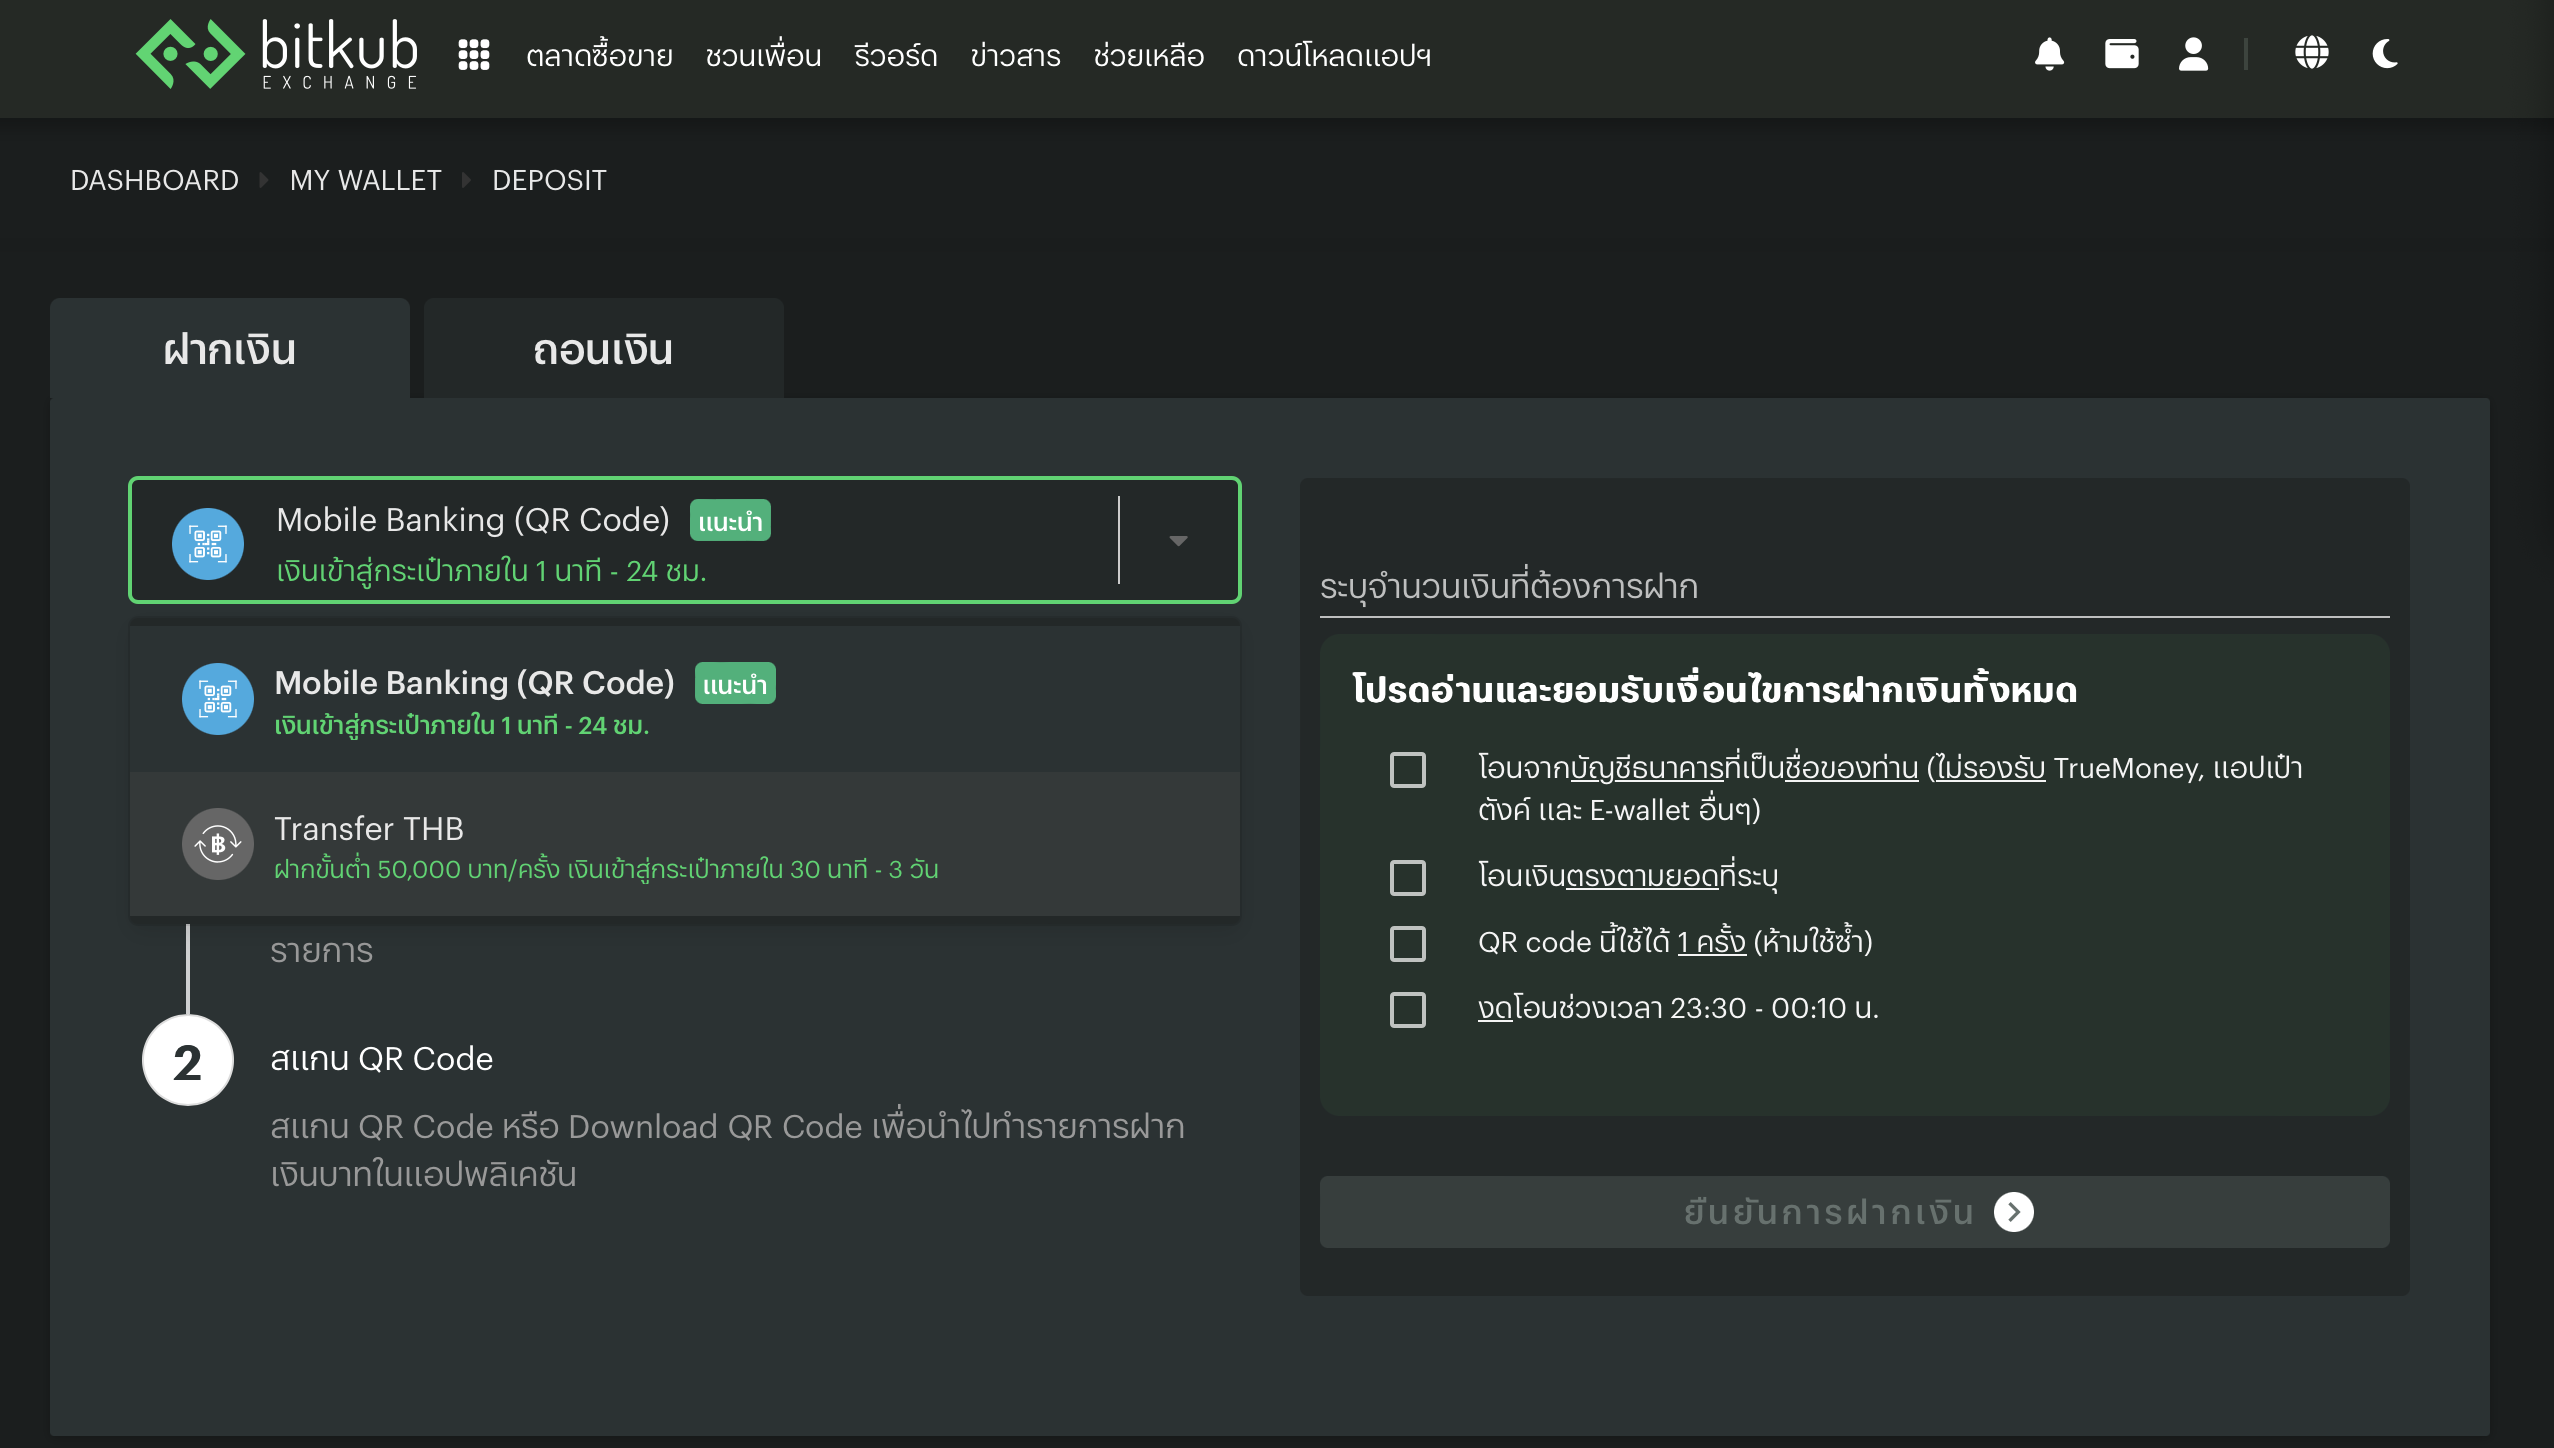This screenshot has width=2554, height=1448.
Task: Switch to the ถอนเงิน withdraw tab
Action: 603,350
